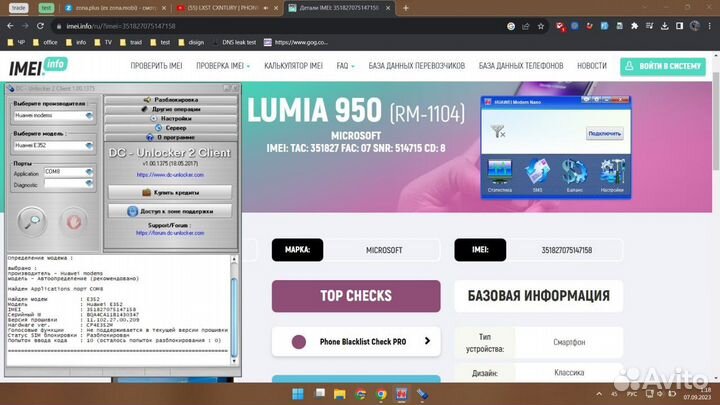Click Подключить button in Huawei Modem Nano

pos(604,134)
